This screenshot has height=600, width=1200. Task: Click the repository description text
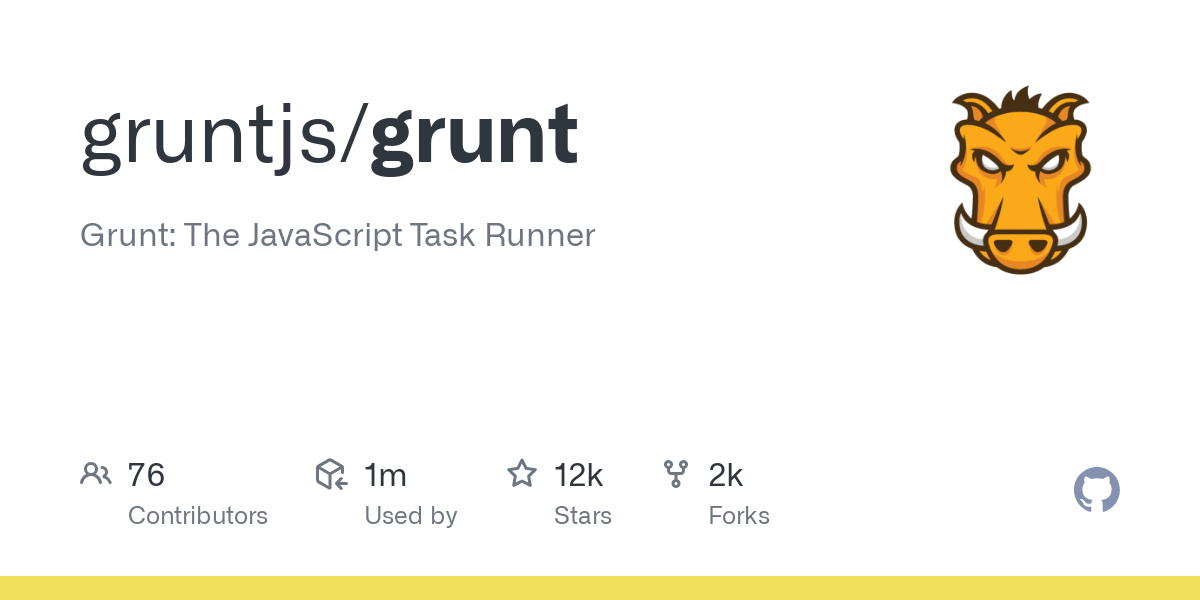click(x=337, y=235)
